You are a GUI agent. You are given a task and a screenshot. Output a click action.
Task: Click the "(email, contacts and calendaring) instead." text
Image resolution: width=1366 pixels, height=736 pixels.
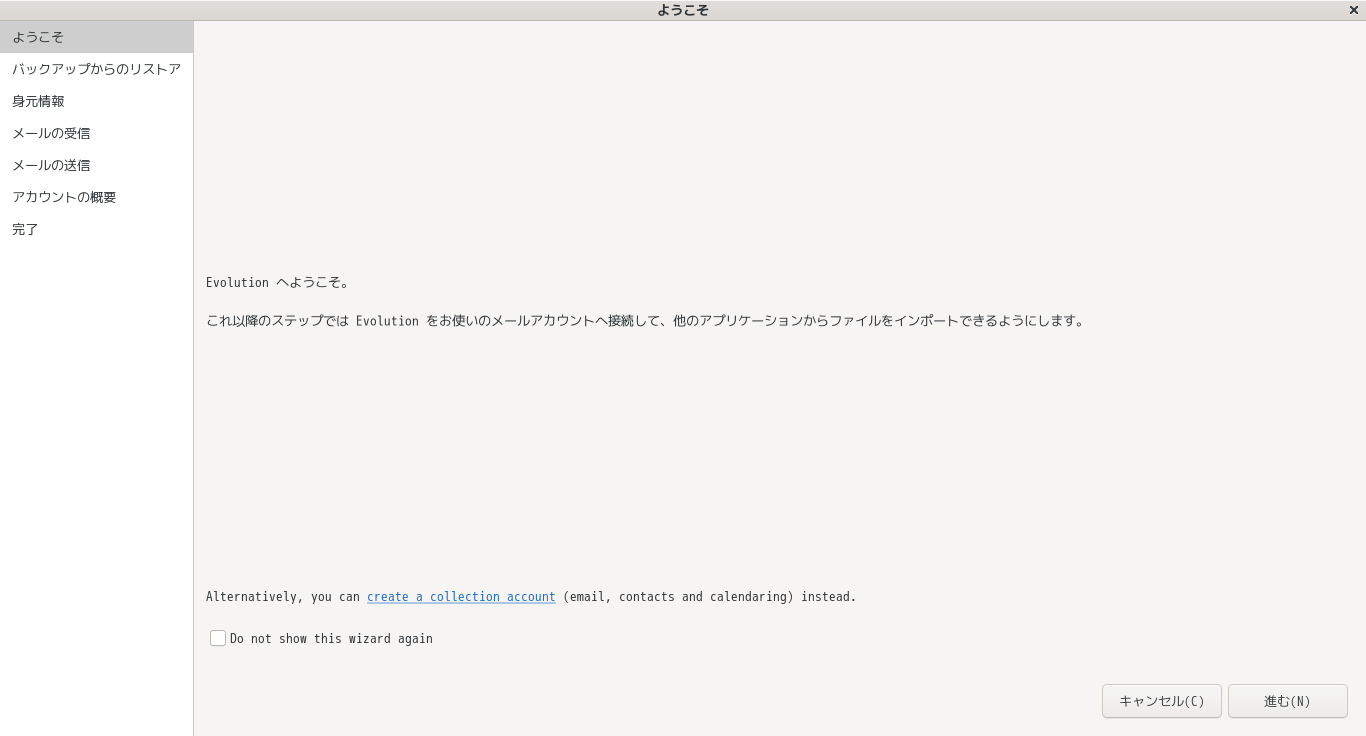click(710, 597)
